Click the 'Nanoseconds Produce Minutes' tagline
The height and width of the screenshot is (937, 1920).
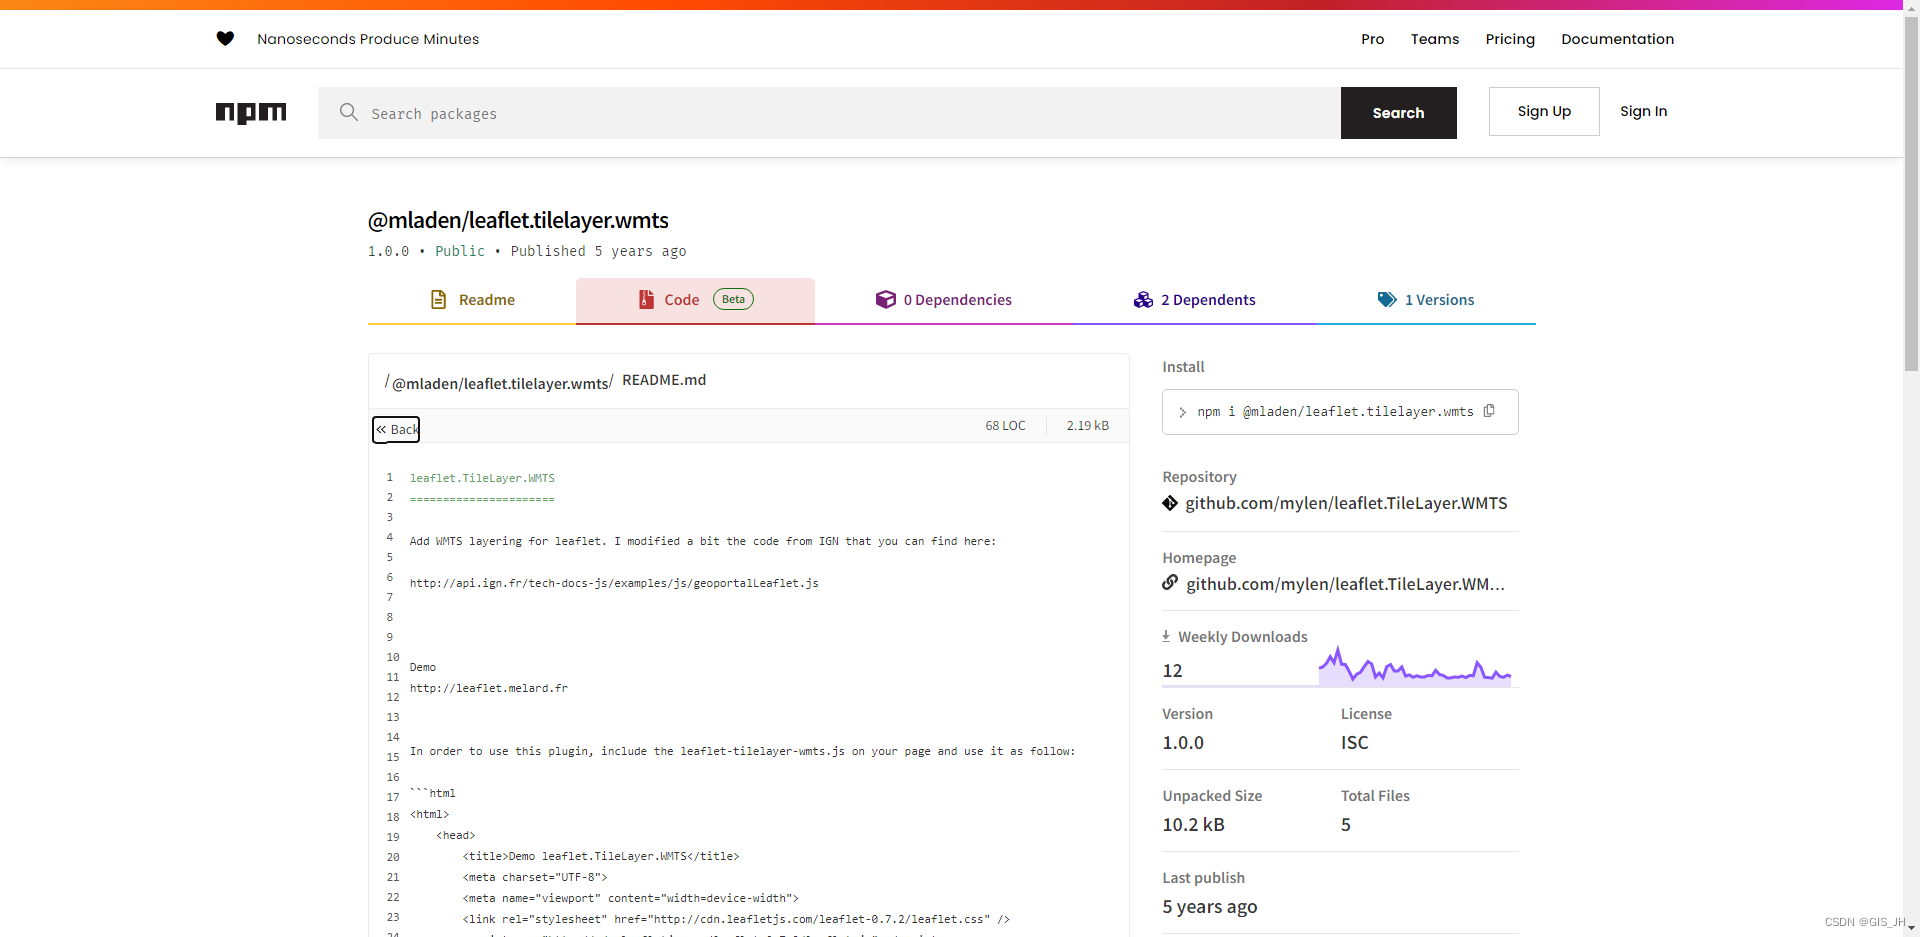point(368,39)
